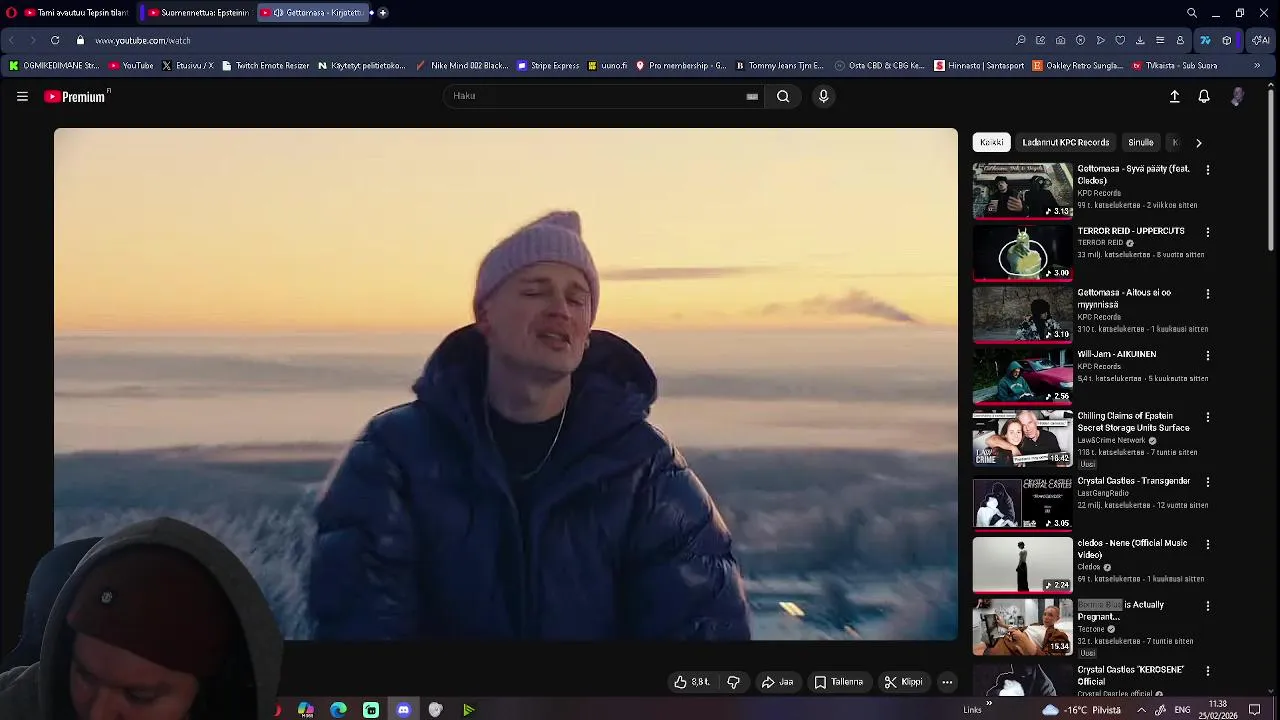Switch to Gettomasa - Kirjatatti browser tab
The image size is (1280, 720).
click(x=314, y=13)
